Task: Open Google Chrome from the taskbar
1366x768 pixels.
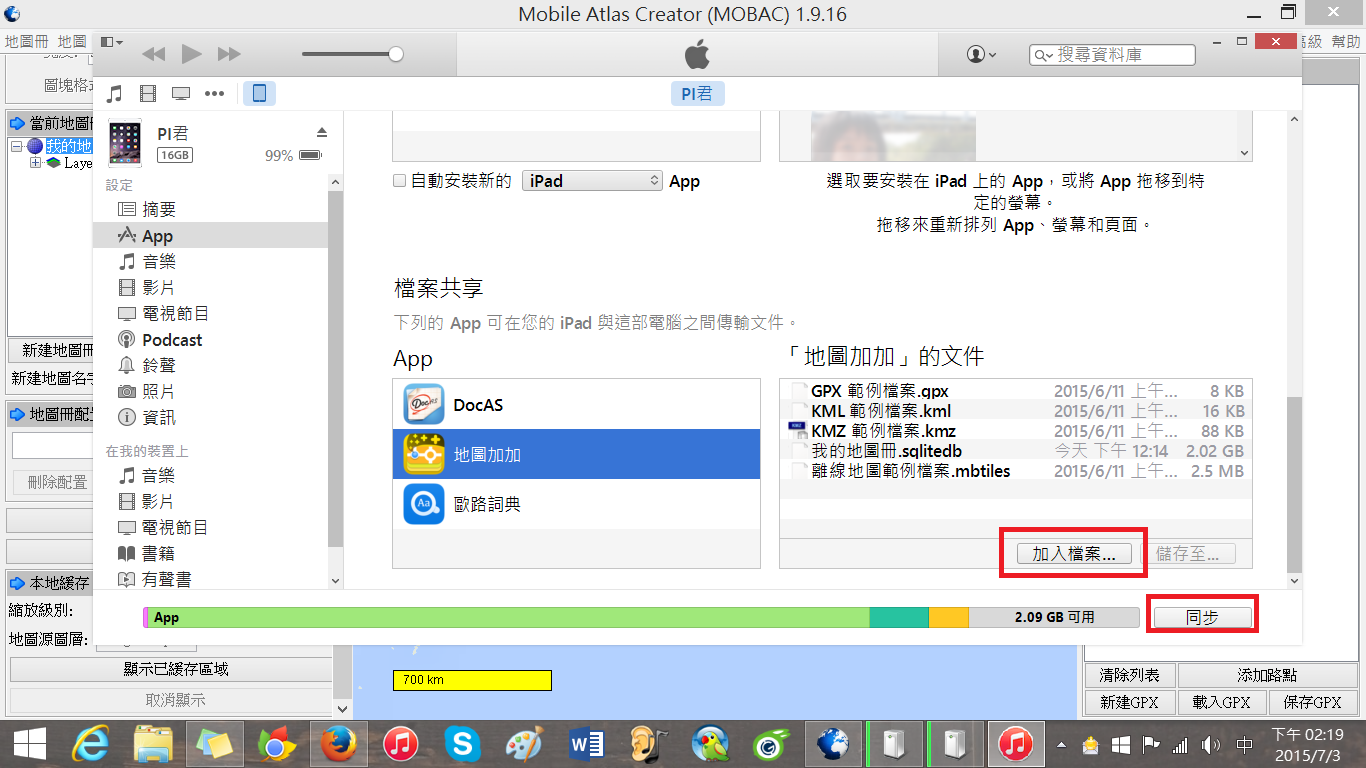Action: point(275,744)
